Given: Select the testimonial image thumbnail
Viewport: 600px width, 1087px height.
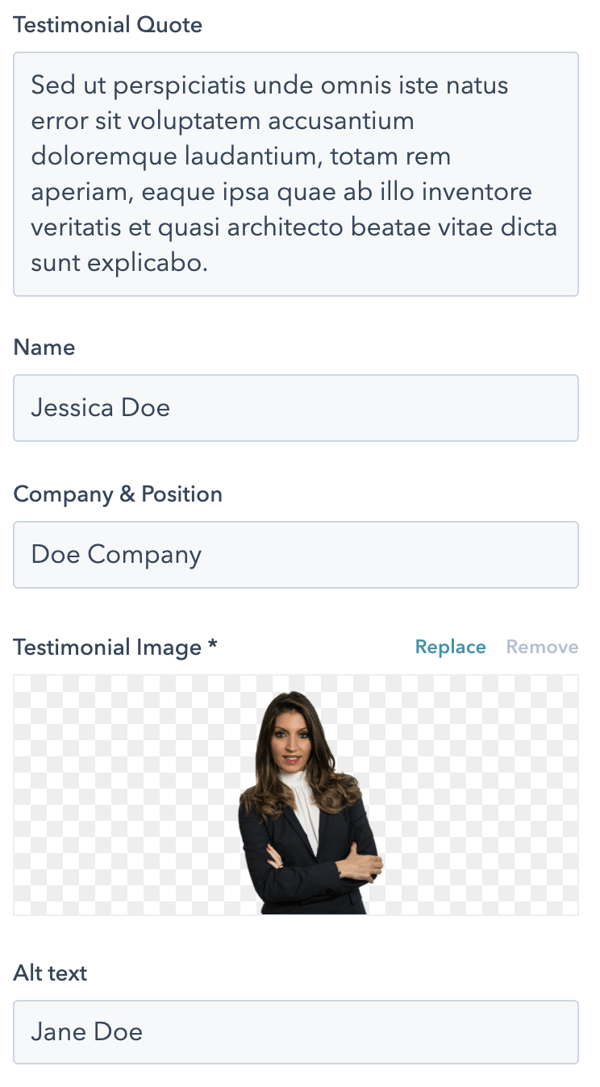Looking at the screenshot, I should click(x=296, y=795).
